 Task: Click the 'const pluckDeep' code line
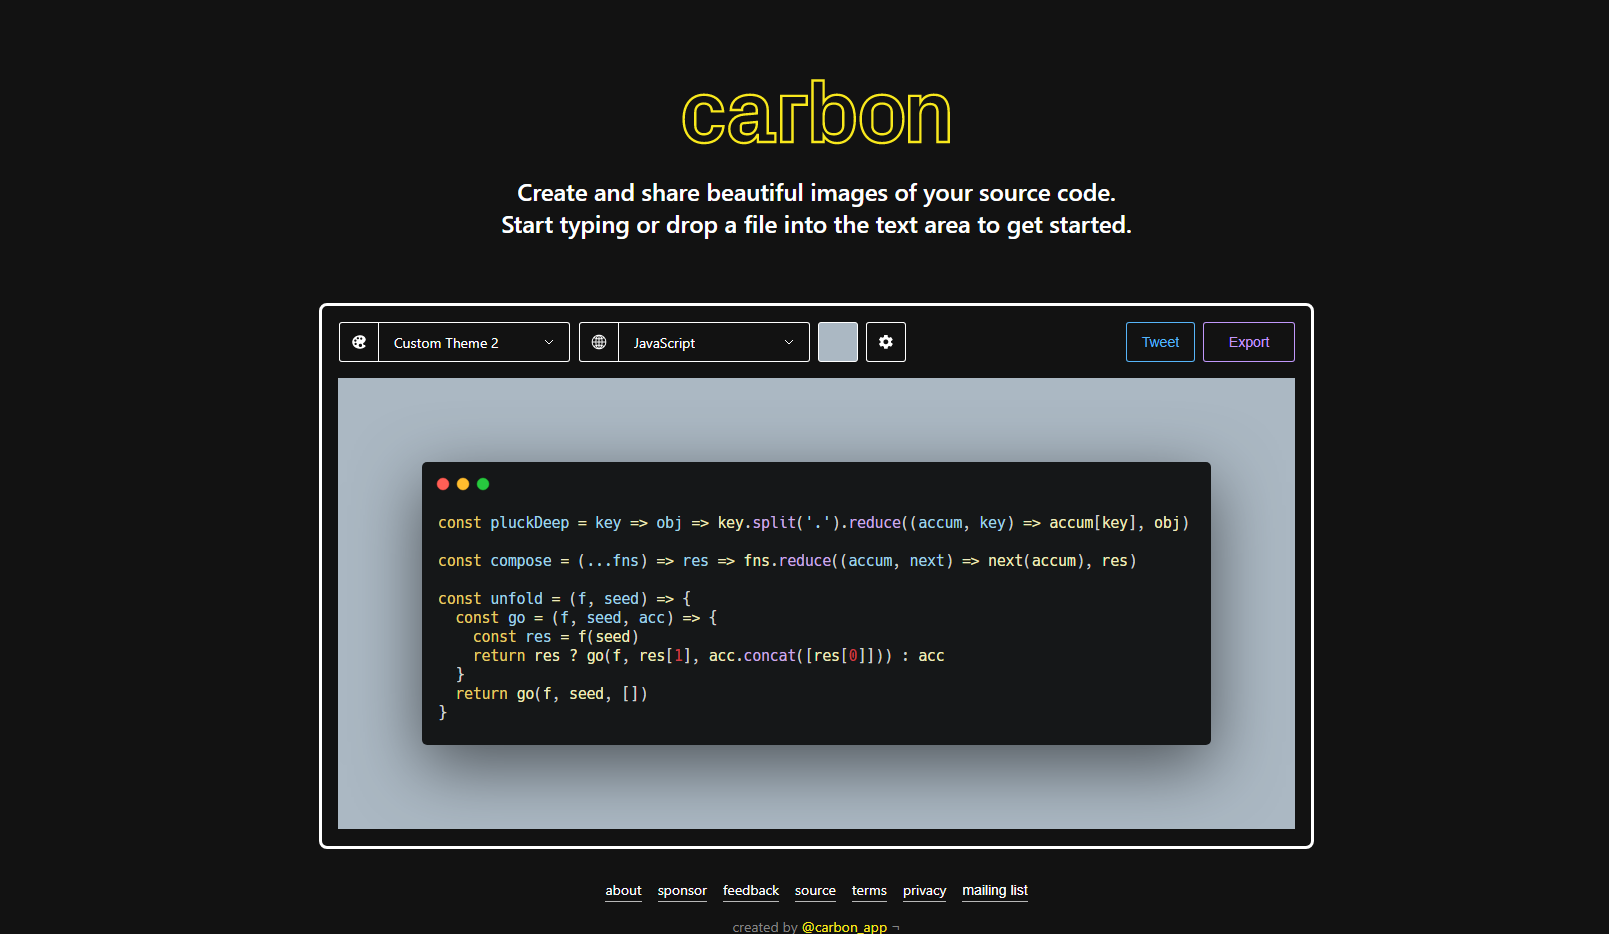[x=813, y=523]
